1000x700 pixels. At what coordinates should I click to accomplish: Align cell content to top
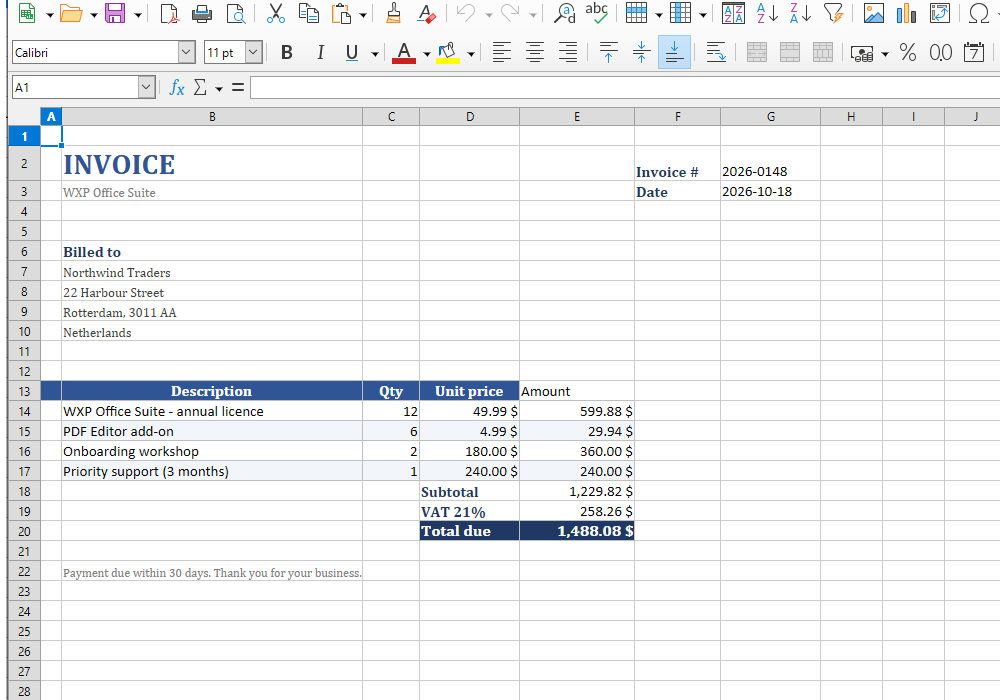coord(608,52)
